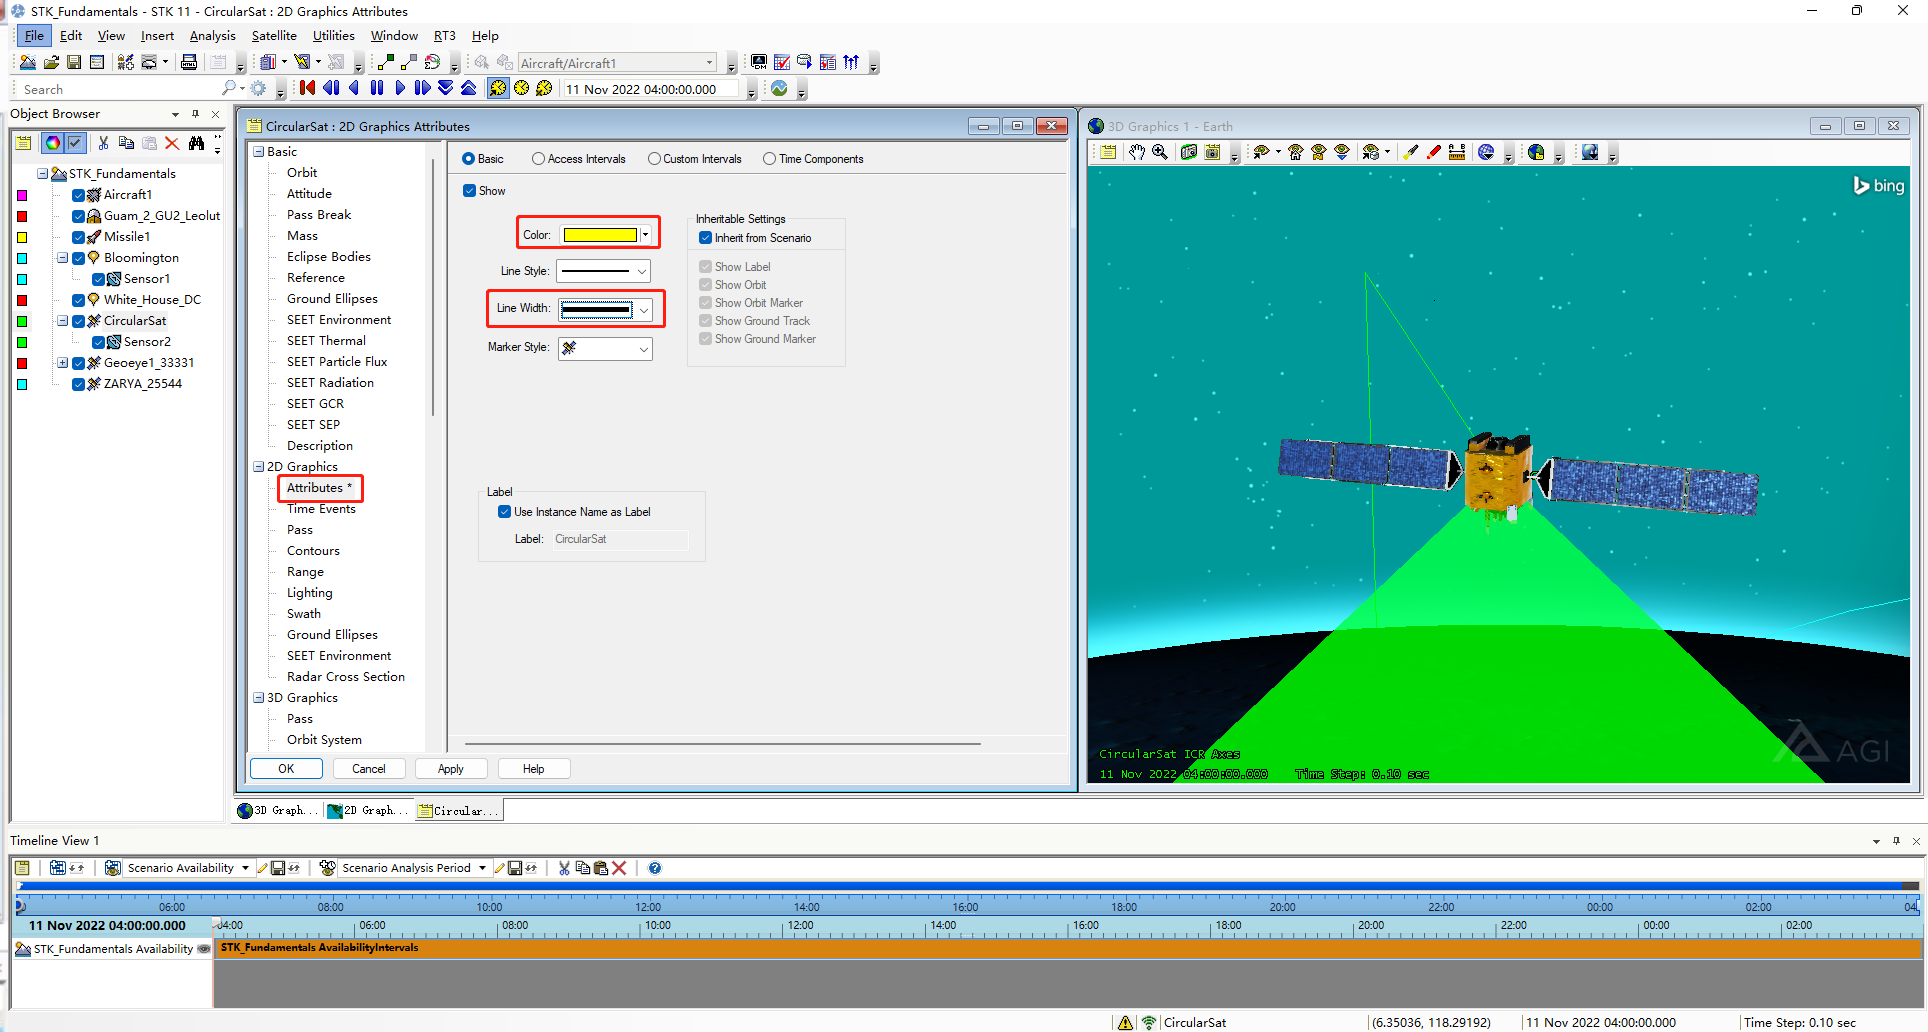Open the Insert STK Objects tool
1928x1032 pixels.
(125, 61)
